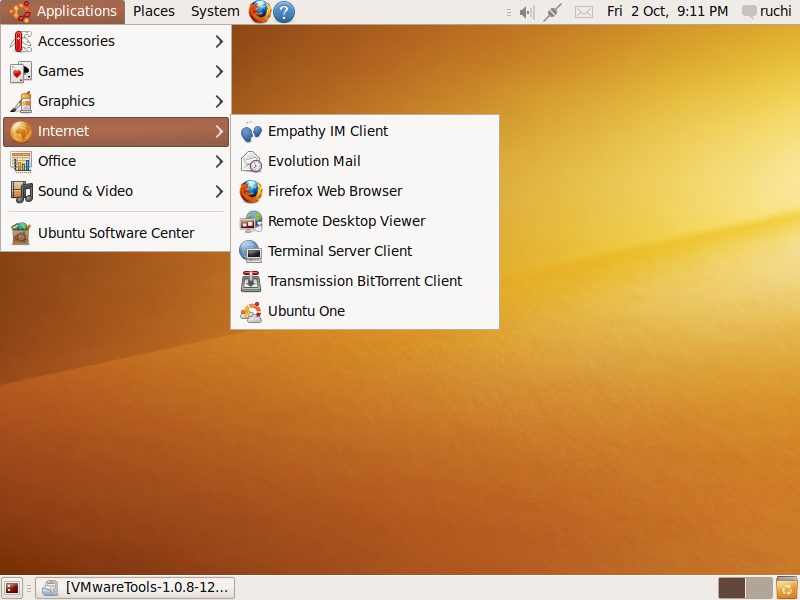Open the System menu
Screen dimensions: 800x600
coord(215,11)
